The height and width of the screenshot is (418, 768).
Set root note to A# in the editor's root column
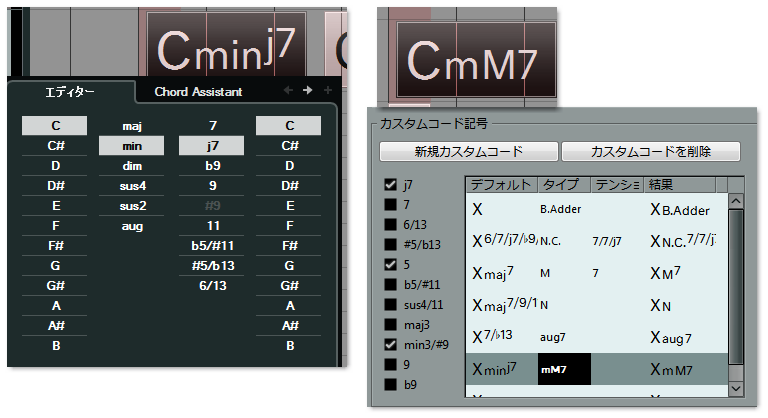point(54,325)
